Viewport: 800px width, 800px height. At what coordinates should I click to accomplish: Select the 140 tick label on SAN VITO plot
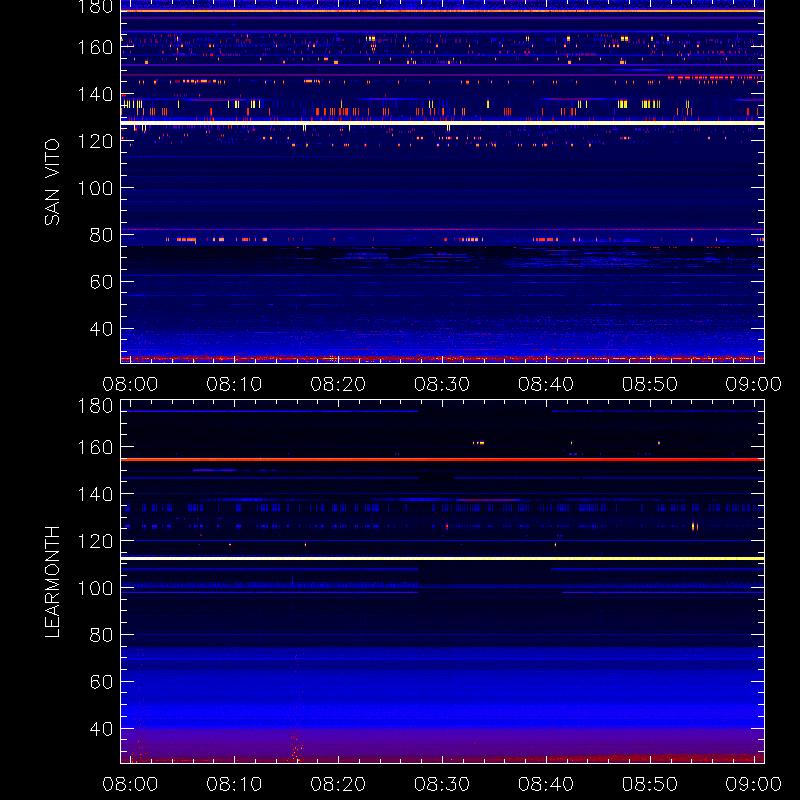pos(95,94)
